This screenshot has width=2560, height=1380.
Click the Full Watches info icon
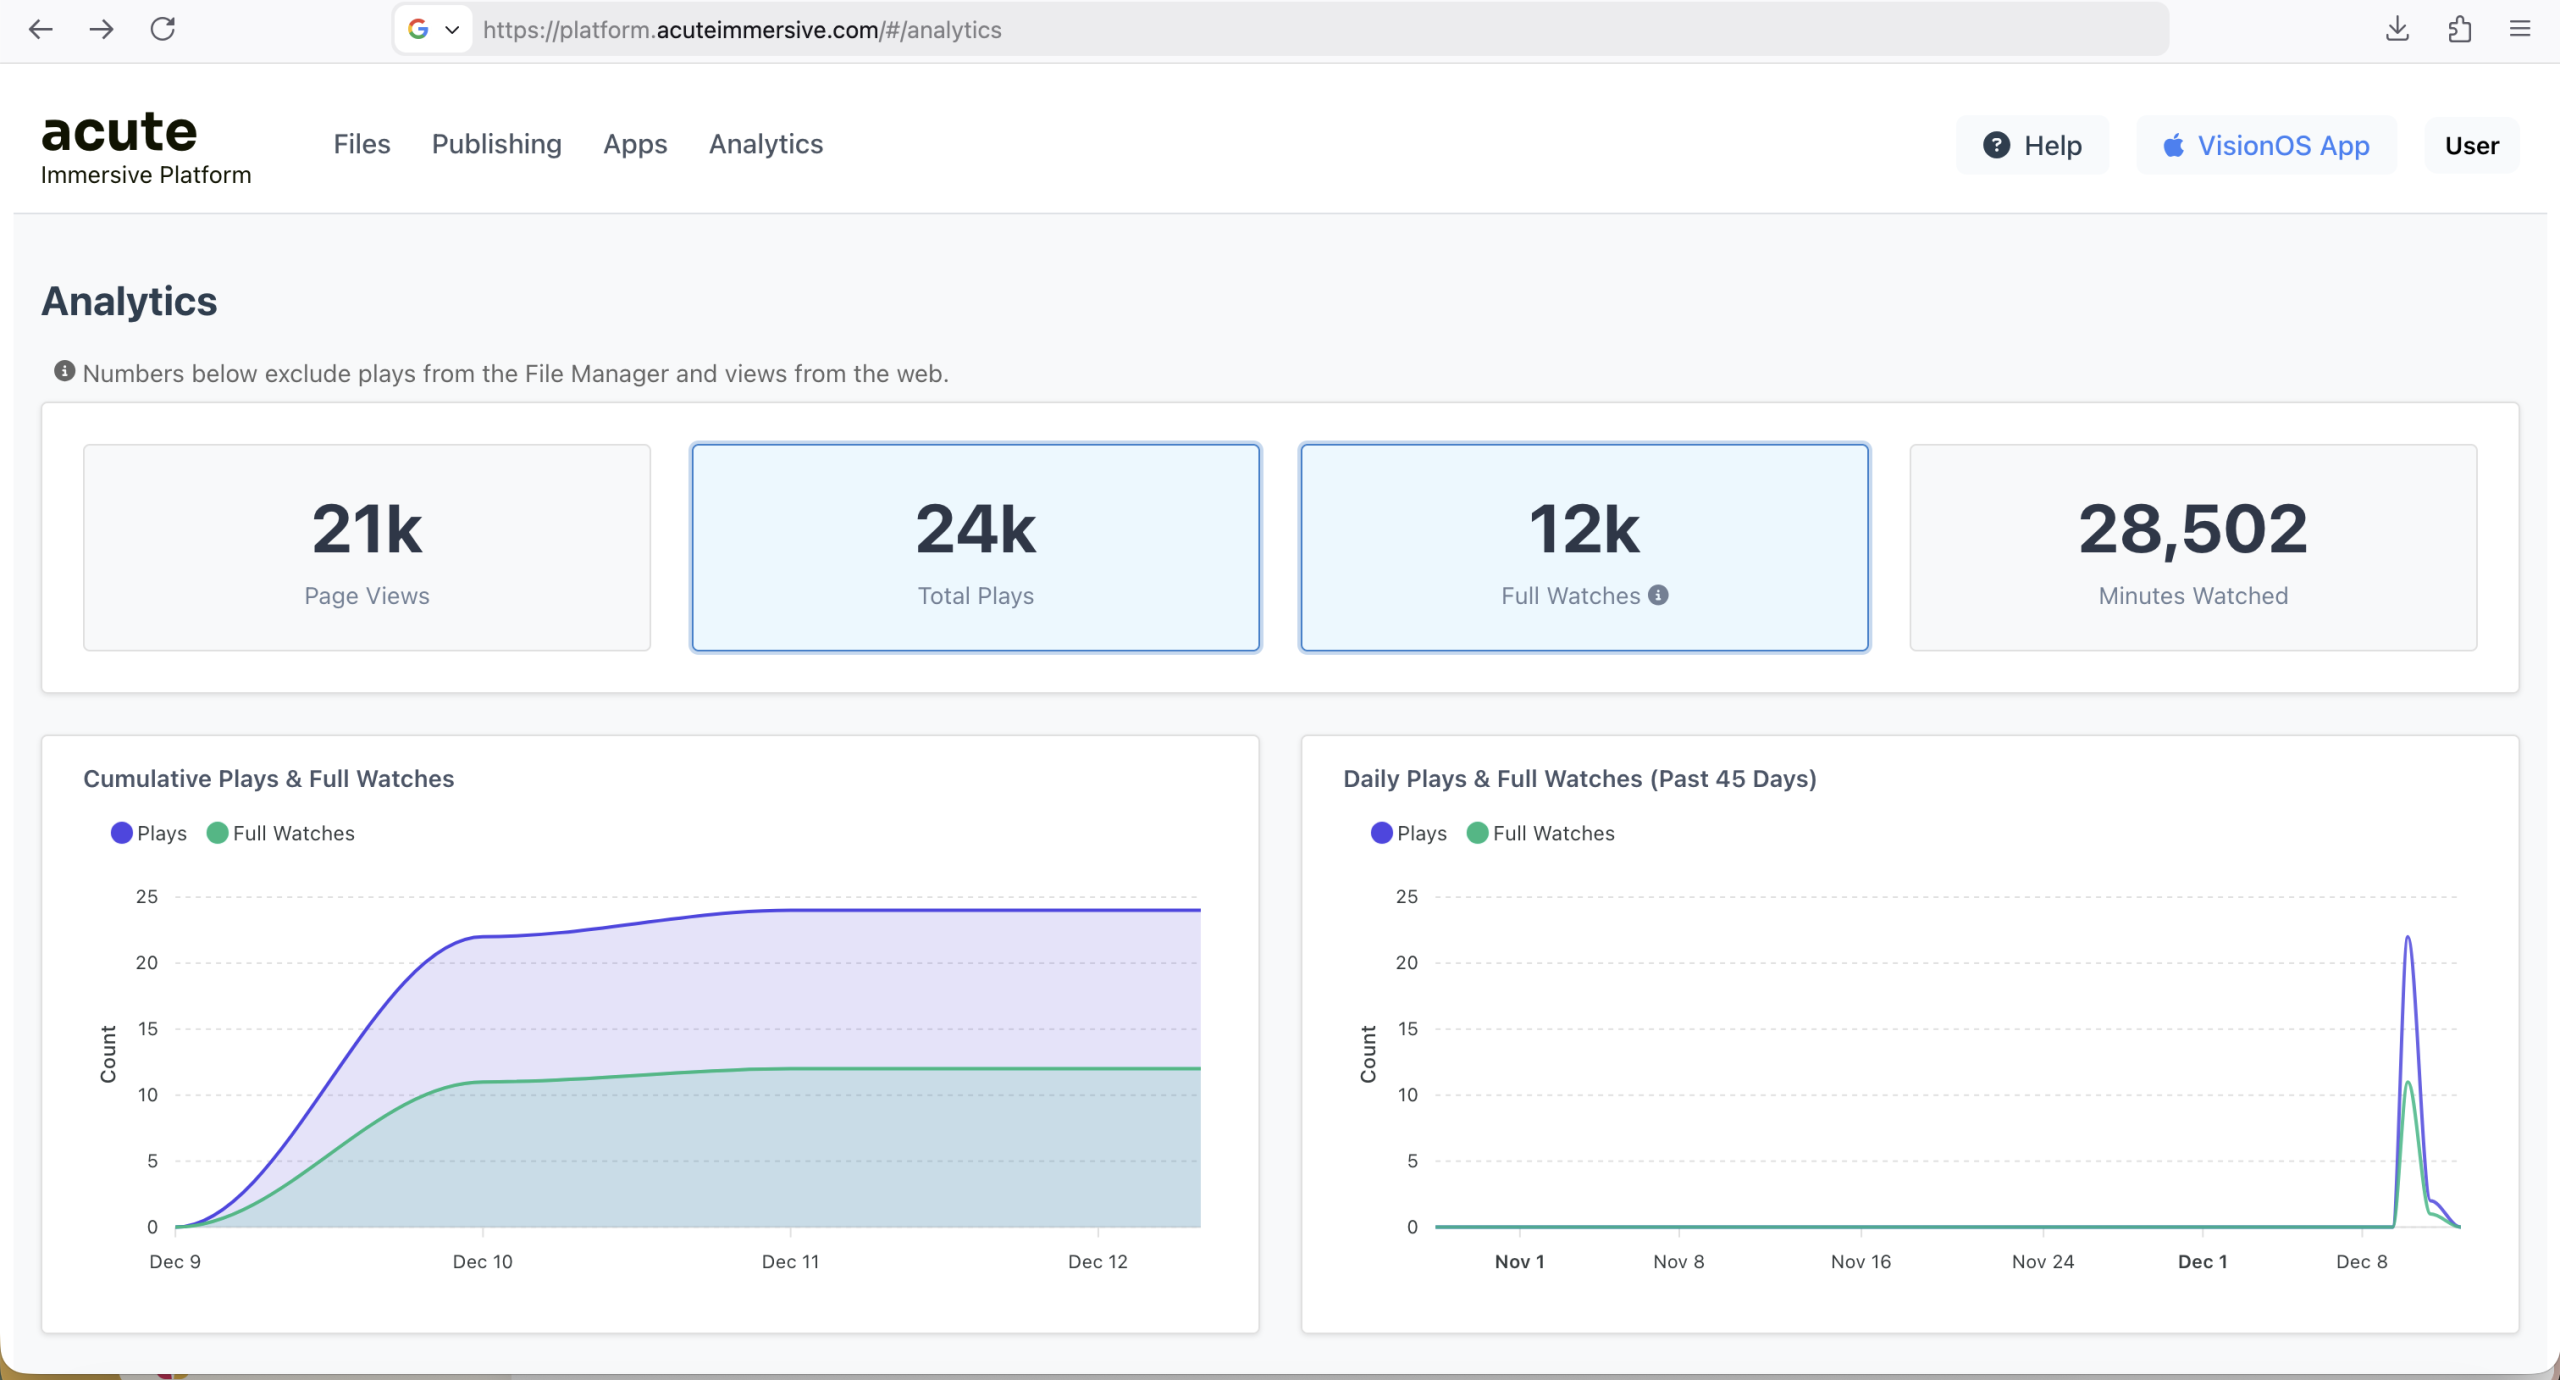[1658, 595]
